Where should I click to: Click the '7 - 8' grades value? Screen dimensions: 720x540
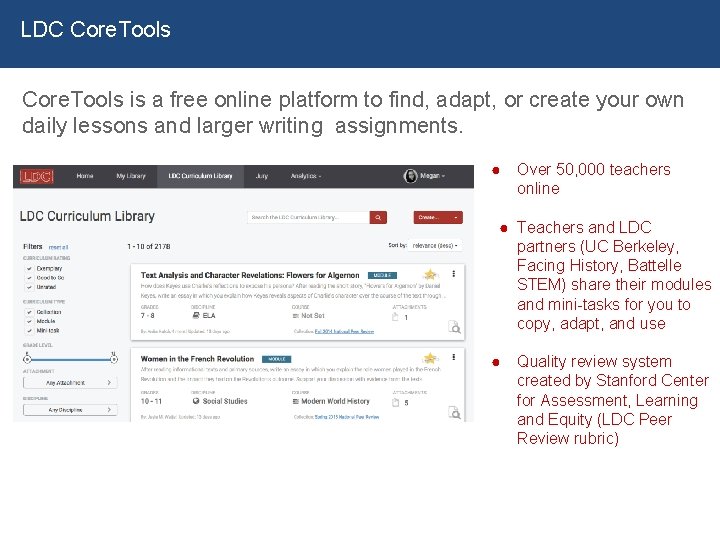tap(147, 315)
